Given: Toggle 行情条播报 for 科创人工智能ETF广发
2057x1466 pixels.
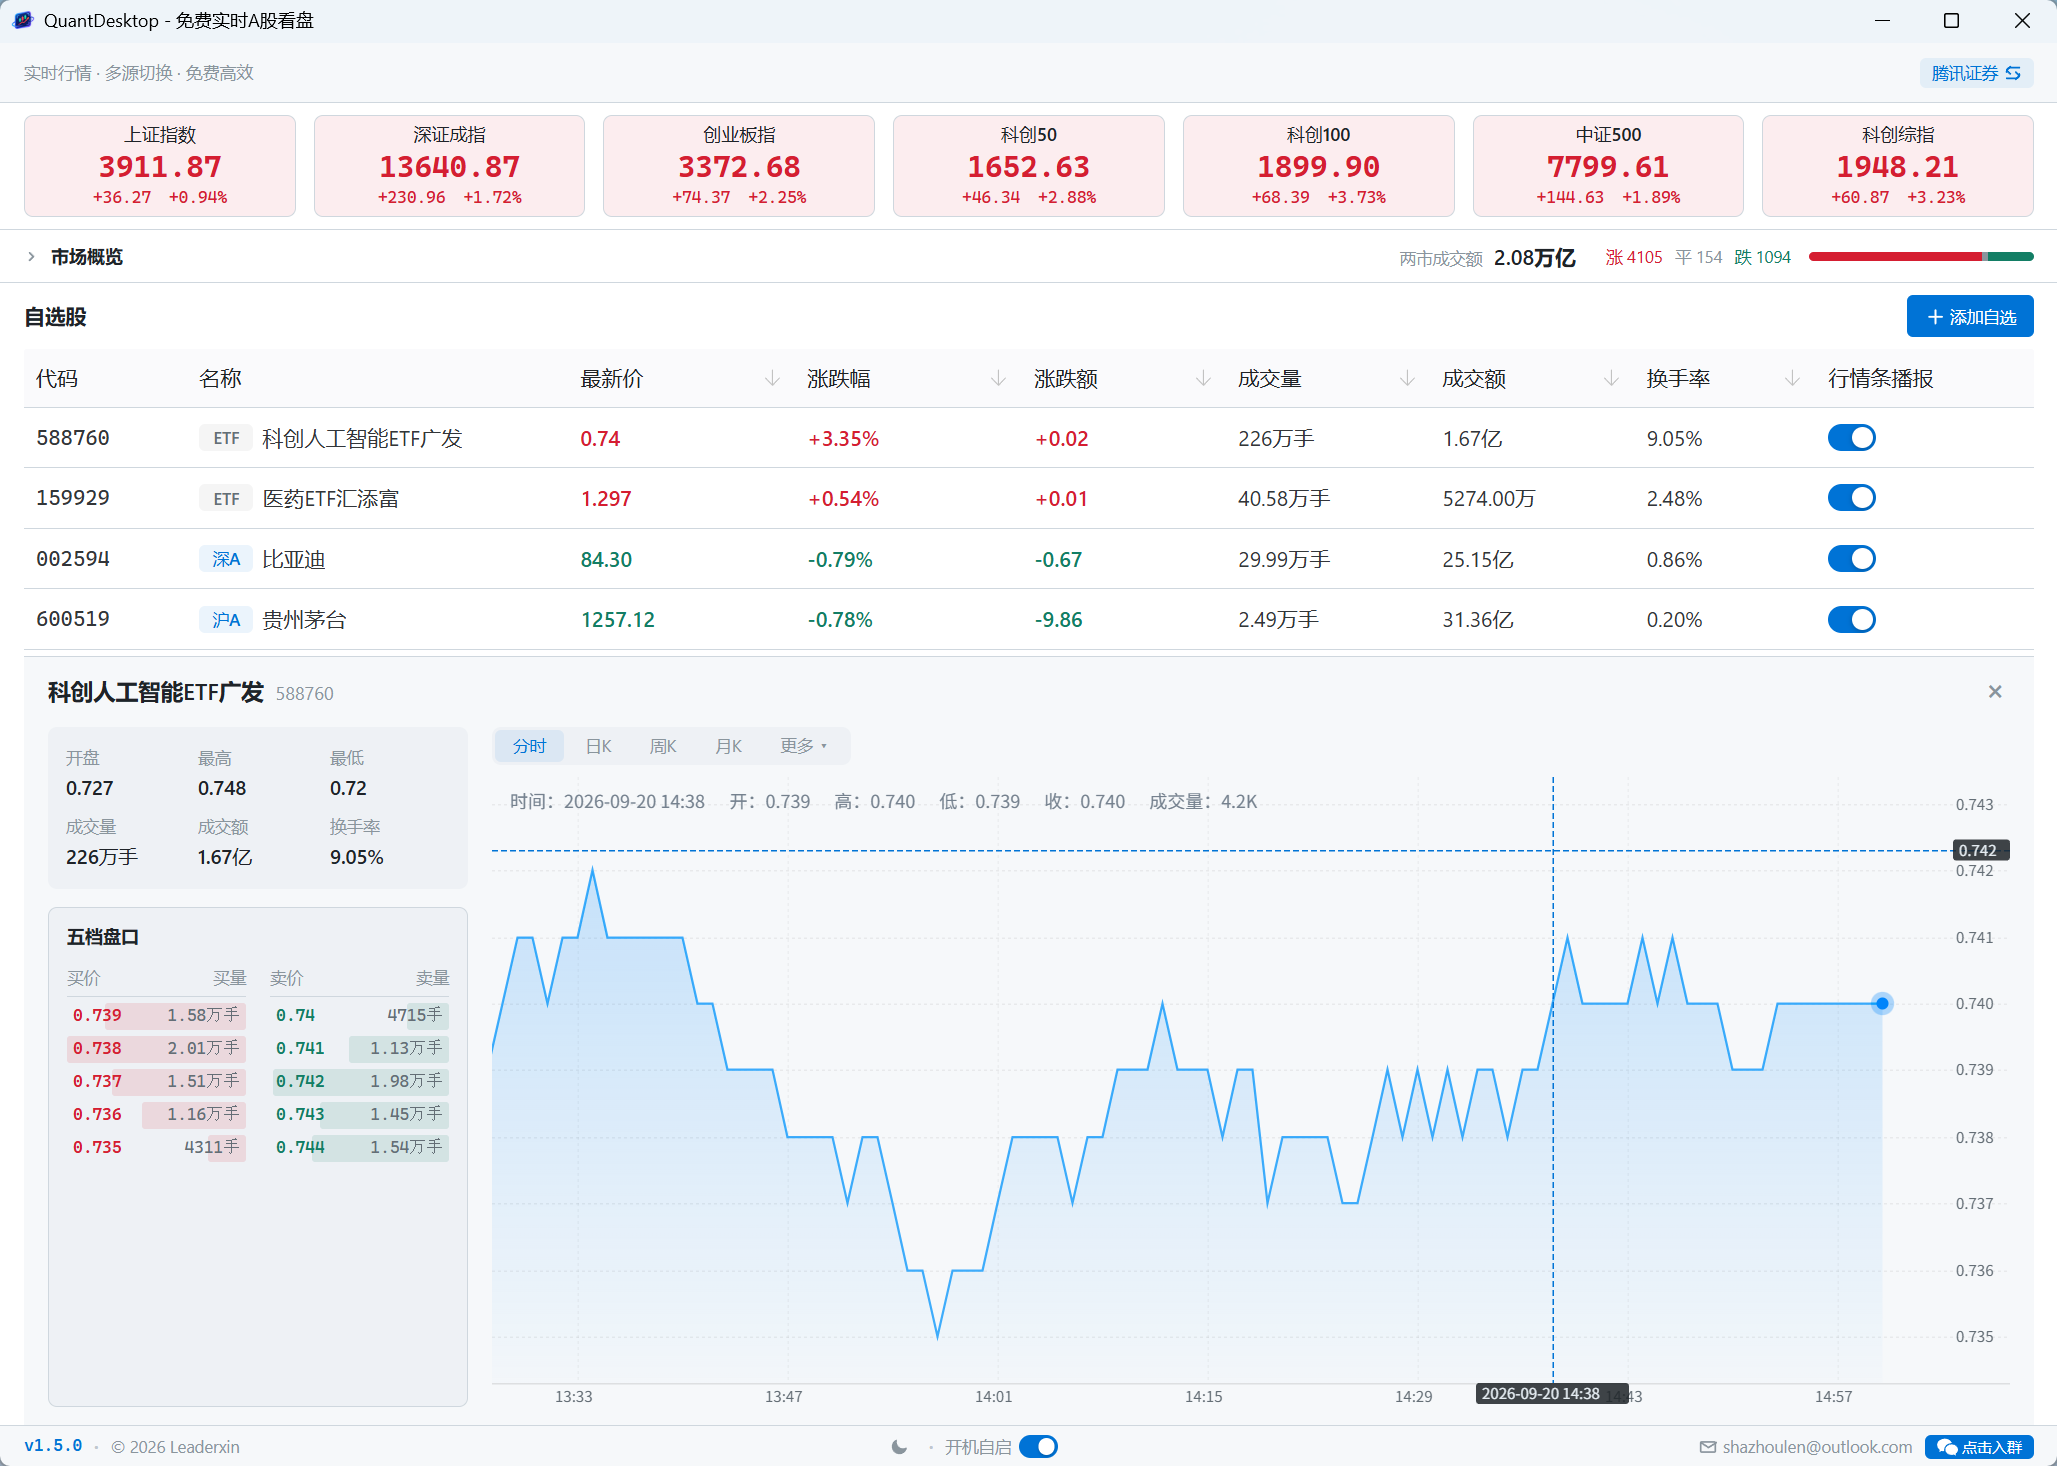Looking at the screenshot, I should (x=1851, y=438).
